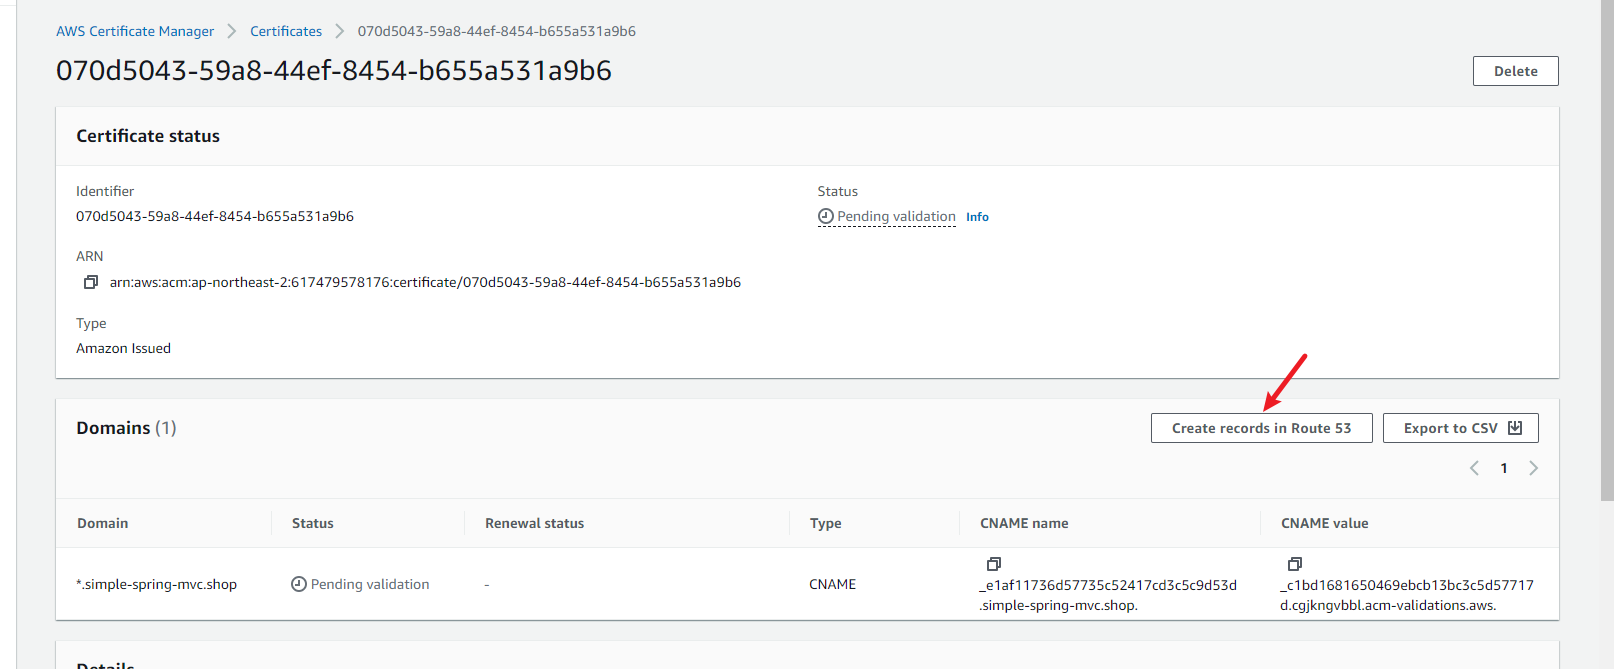This screenshot has height=669, width=1614.
Task: Click the _c1bd1681650 CNAME value text
Action: [x=1407, y=595]
